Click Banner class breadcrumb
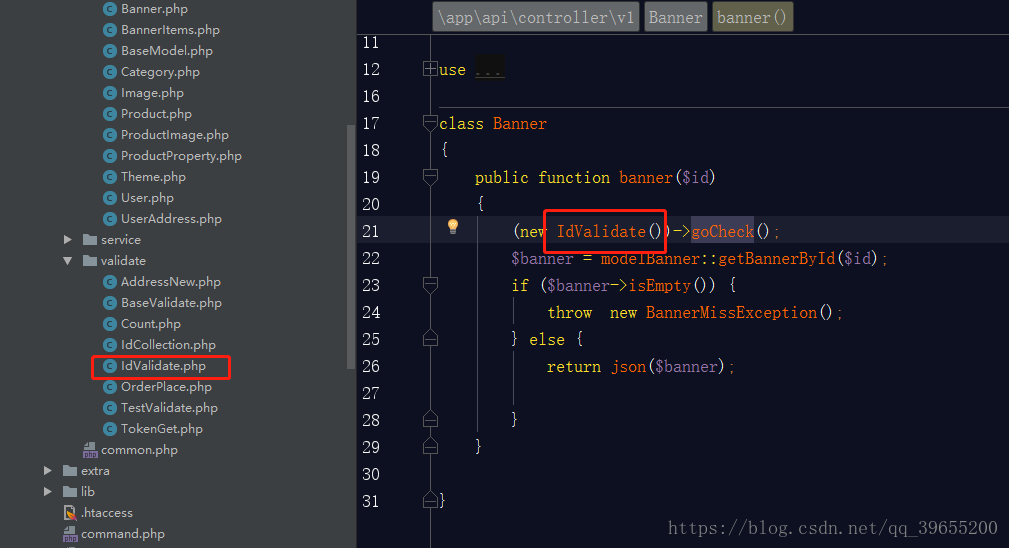The width and height of the screenshot is (1009, 548). point(676,17)
